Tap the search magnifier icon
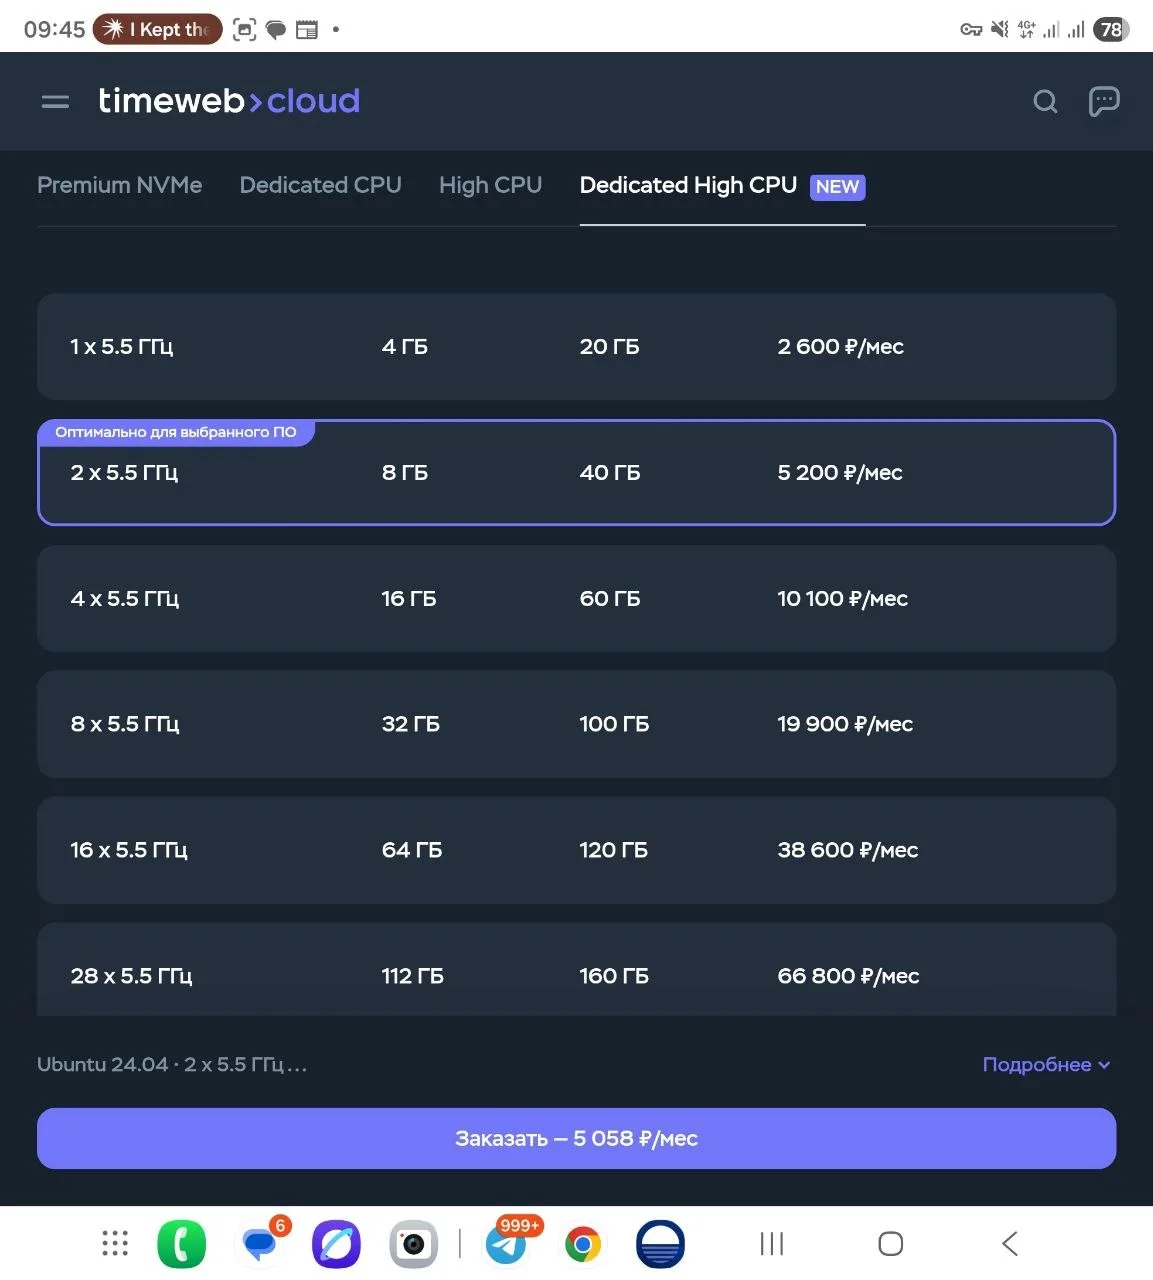Image resolution: width=1153 pixels, height=1280 pixels. point(1045,101)
